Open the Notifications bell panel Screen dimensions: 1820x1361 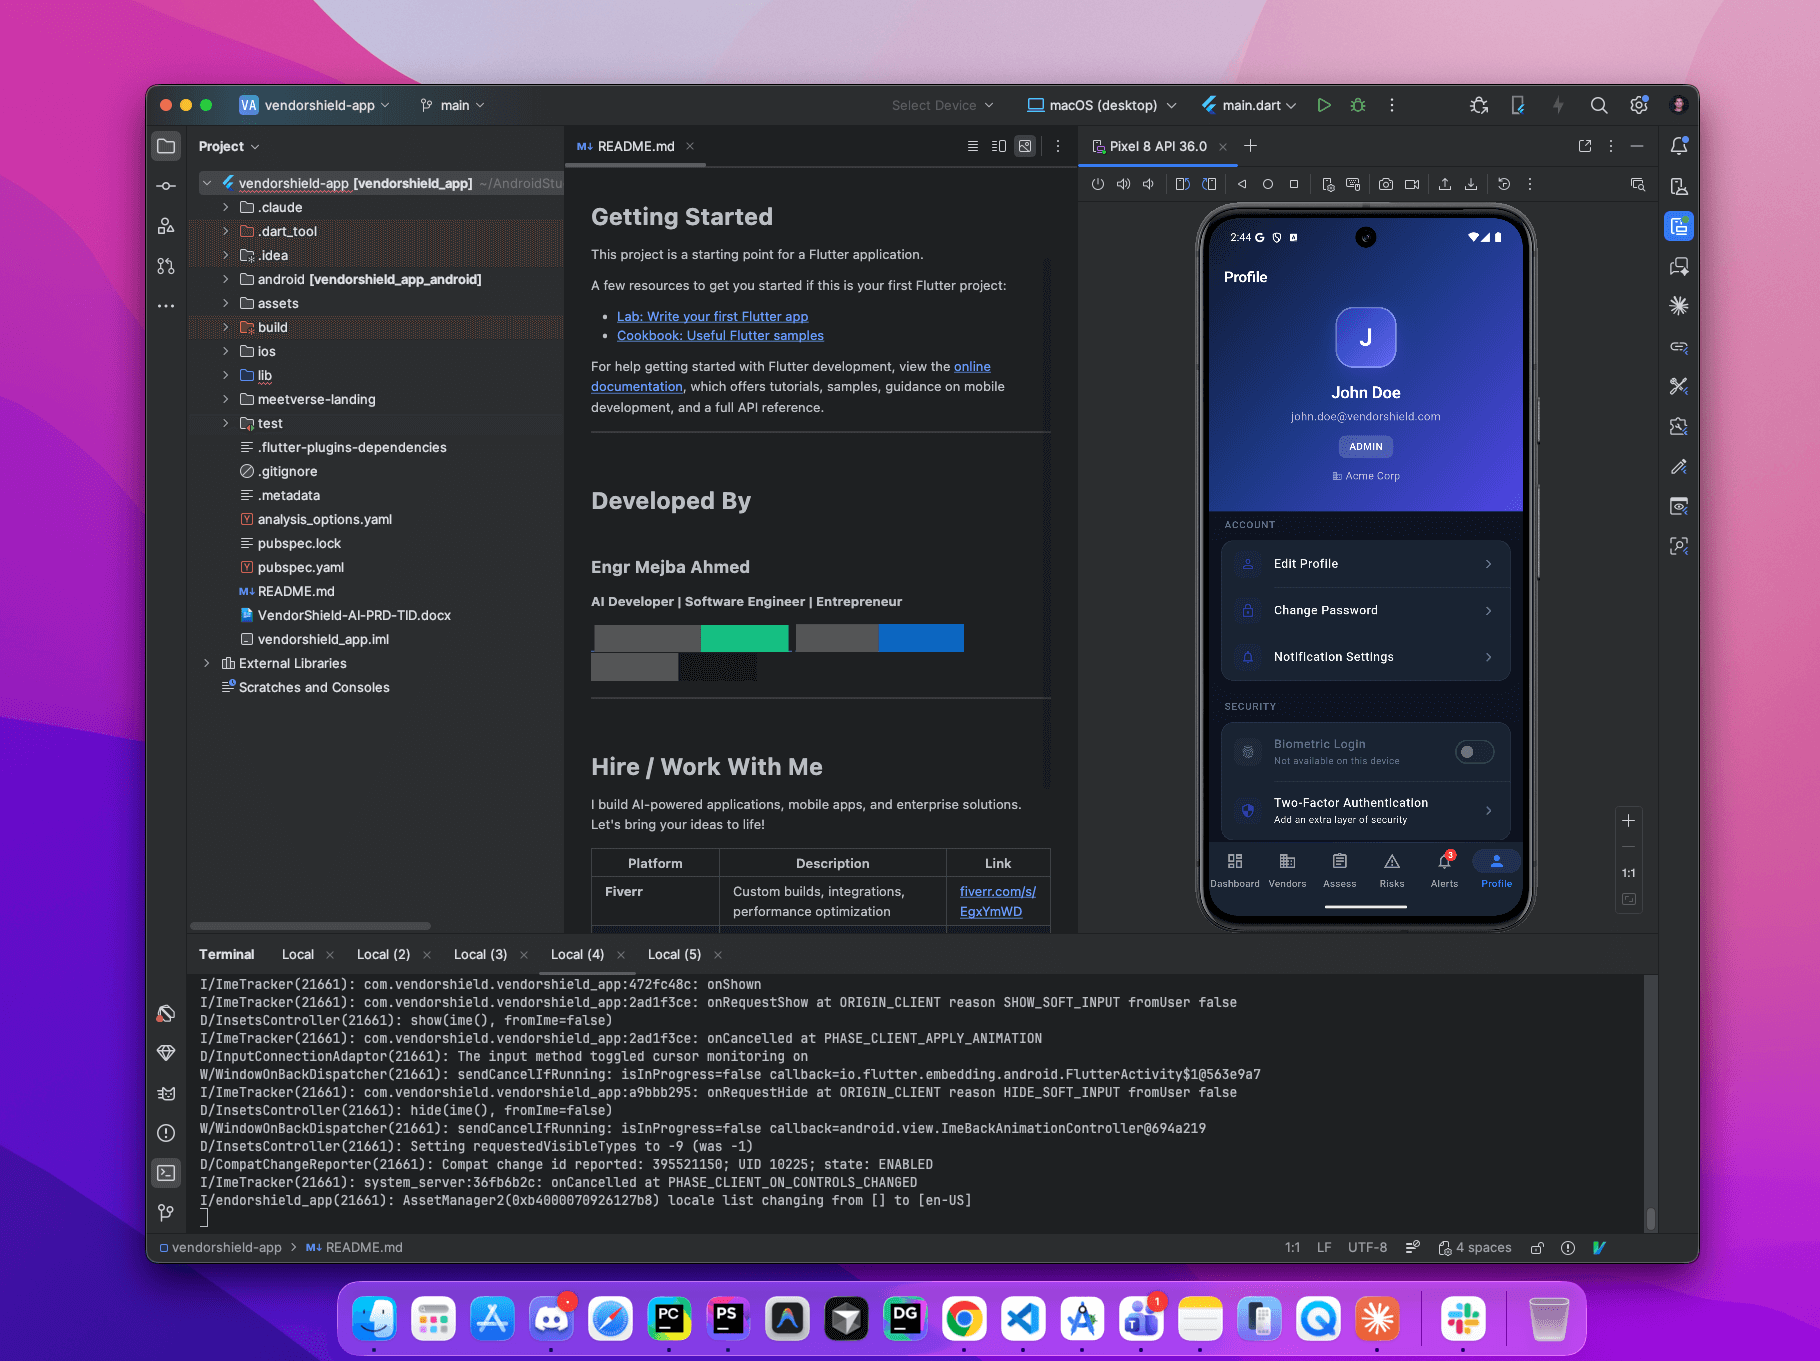pos(1678,147)
